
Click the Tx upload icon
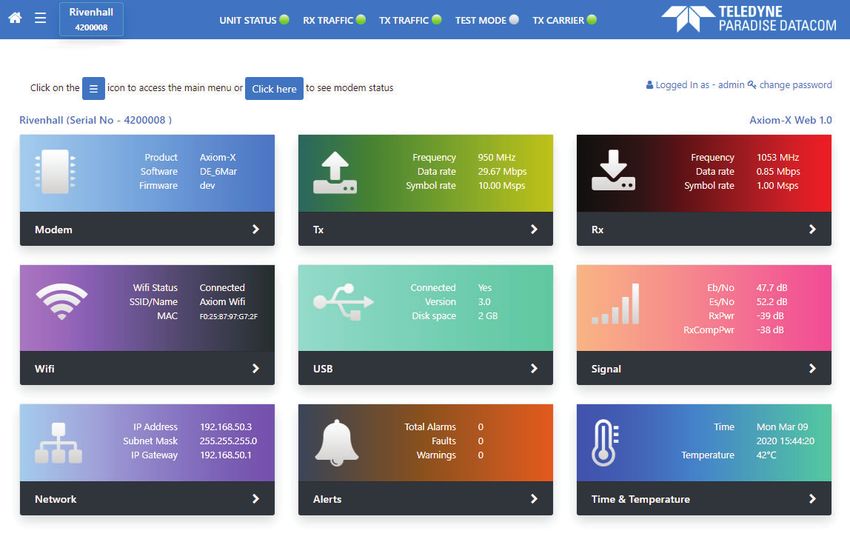pyautogui.click(x=335, y=172)
